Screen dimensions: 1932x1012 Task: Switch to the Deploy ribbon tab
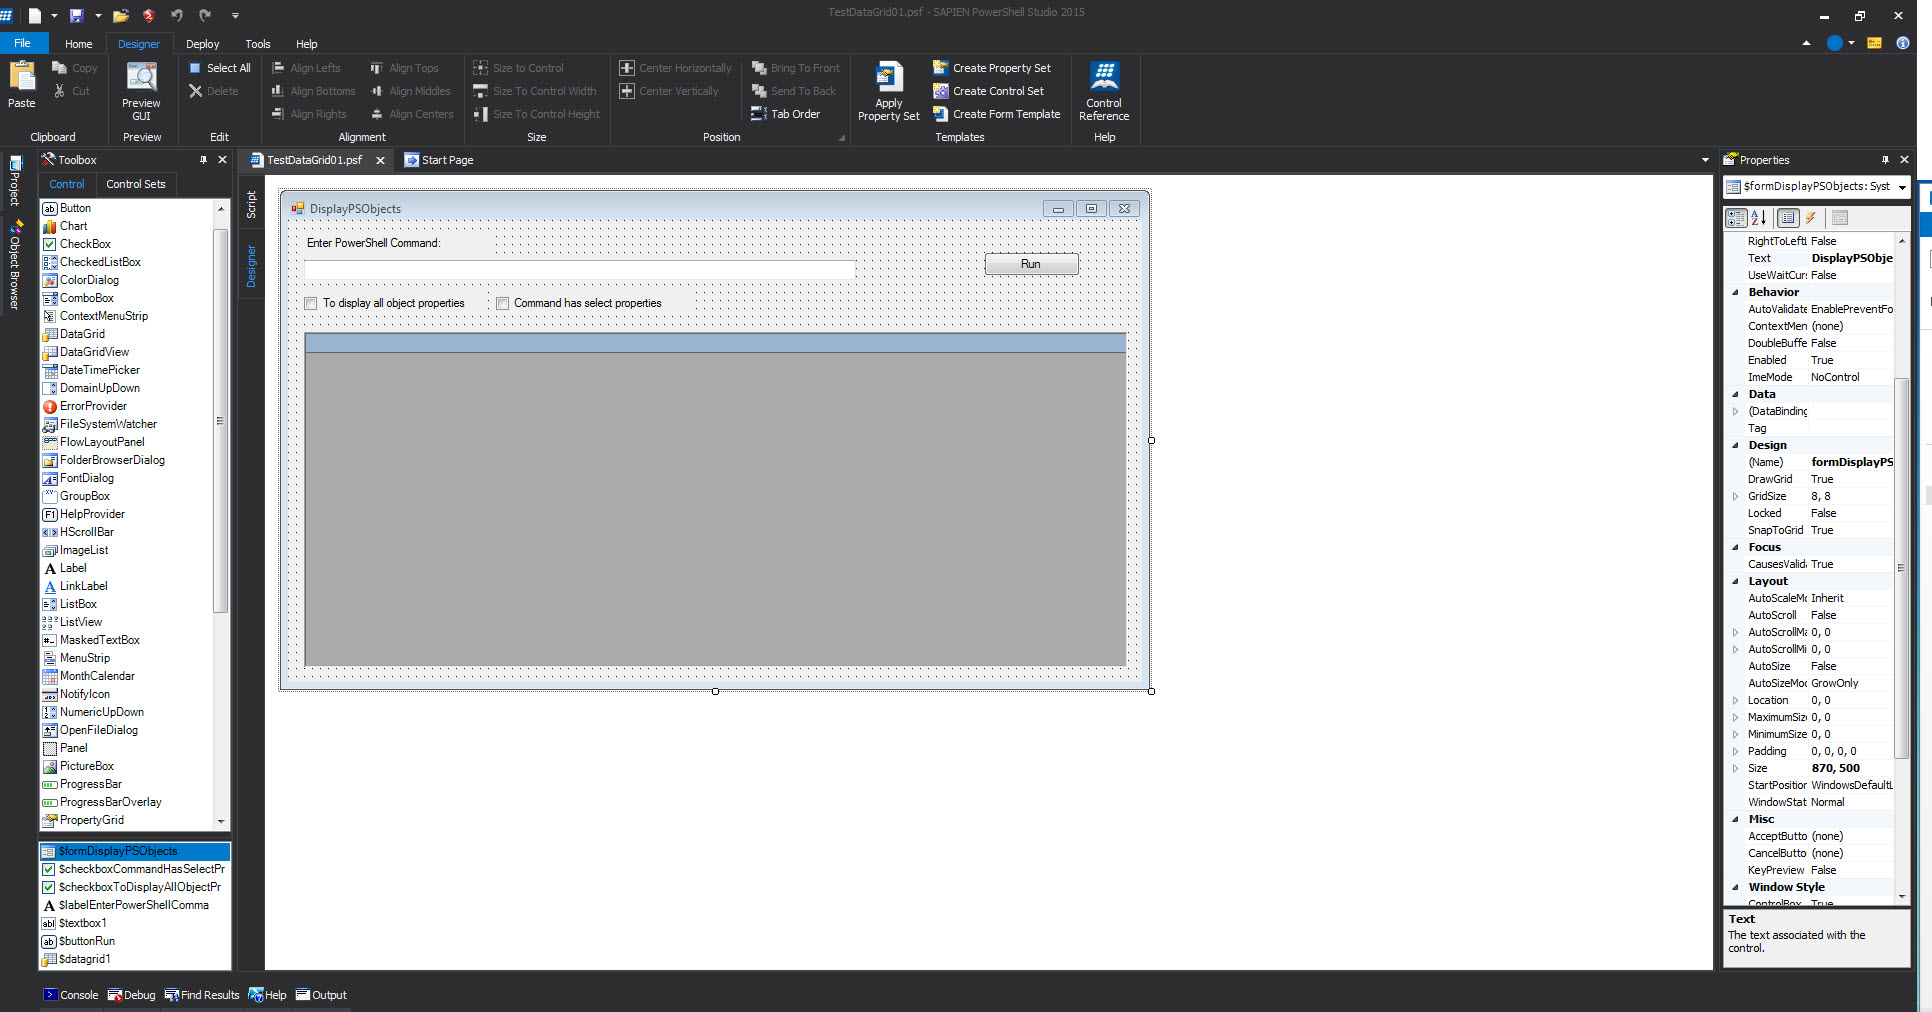(202, 44)
